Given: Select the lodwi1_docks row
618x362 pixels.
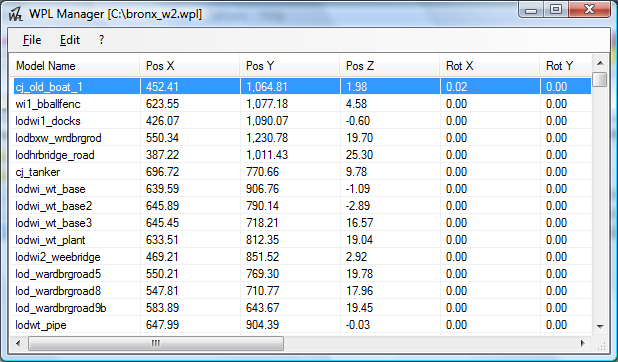Looking at the screenshot, I should [302, 121].
